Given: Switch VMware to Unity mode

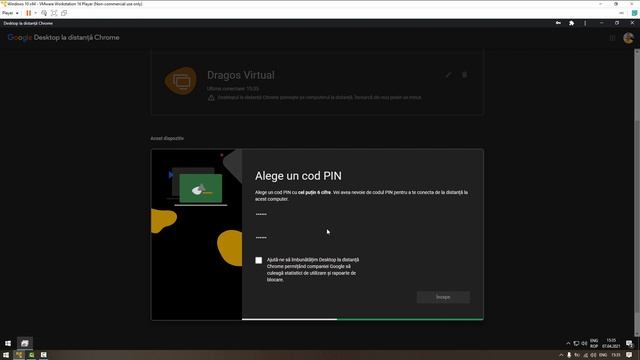Looking at the screenshot, I should point(64,13).
